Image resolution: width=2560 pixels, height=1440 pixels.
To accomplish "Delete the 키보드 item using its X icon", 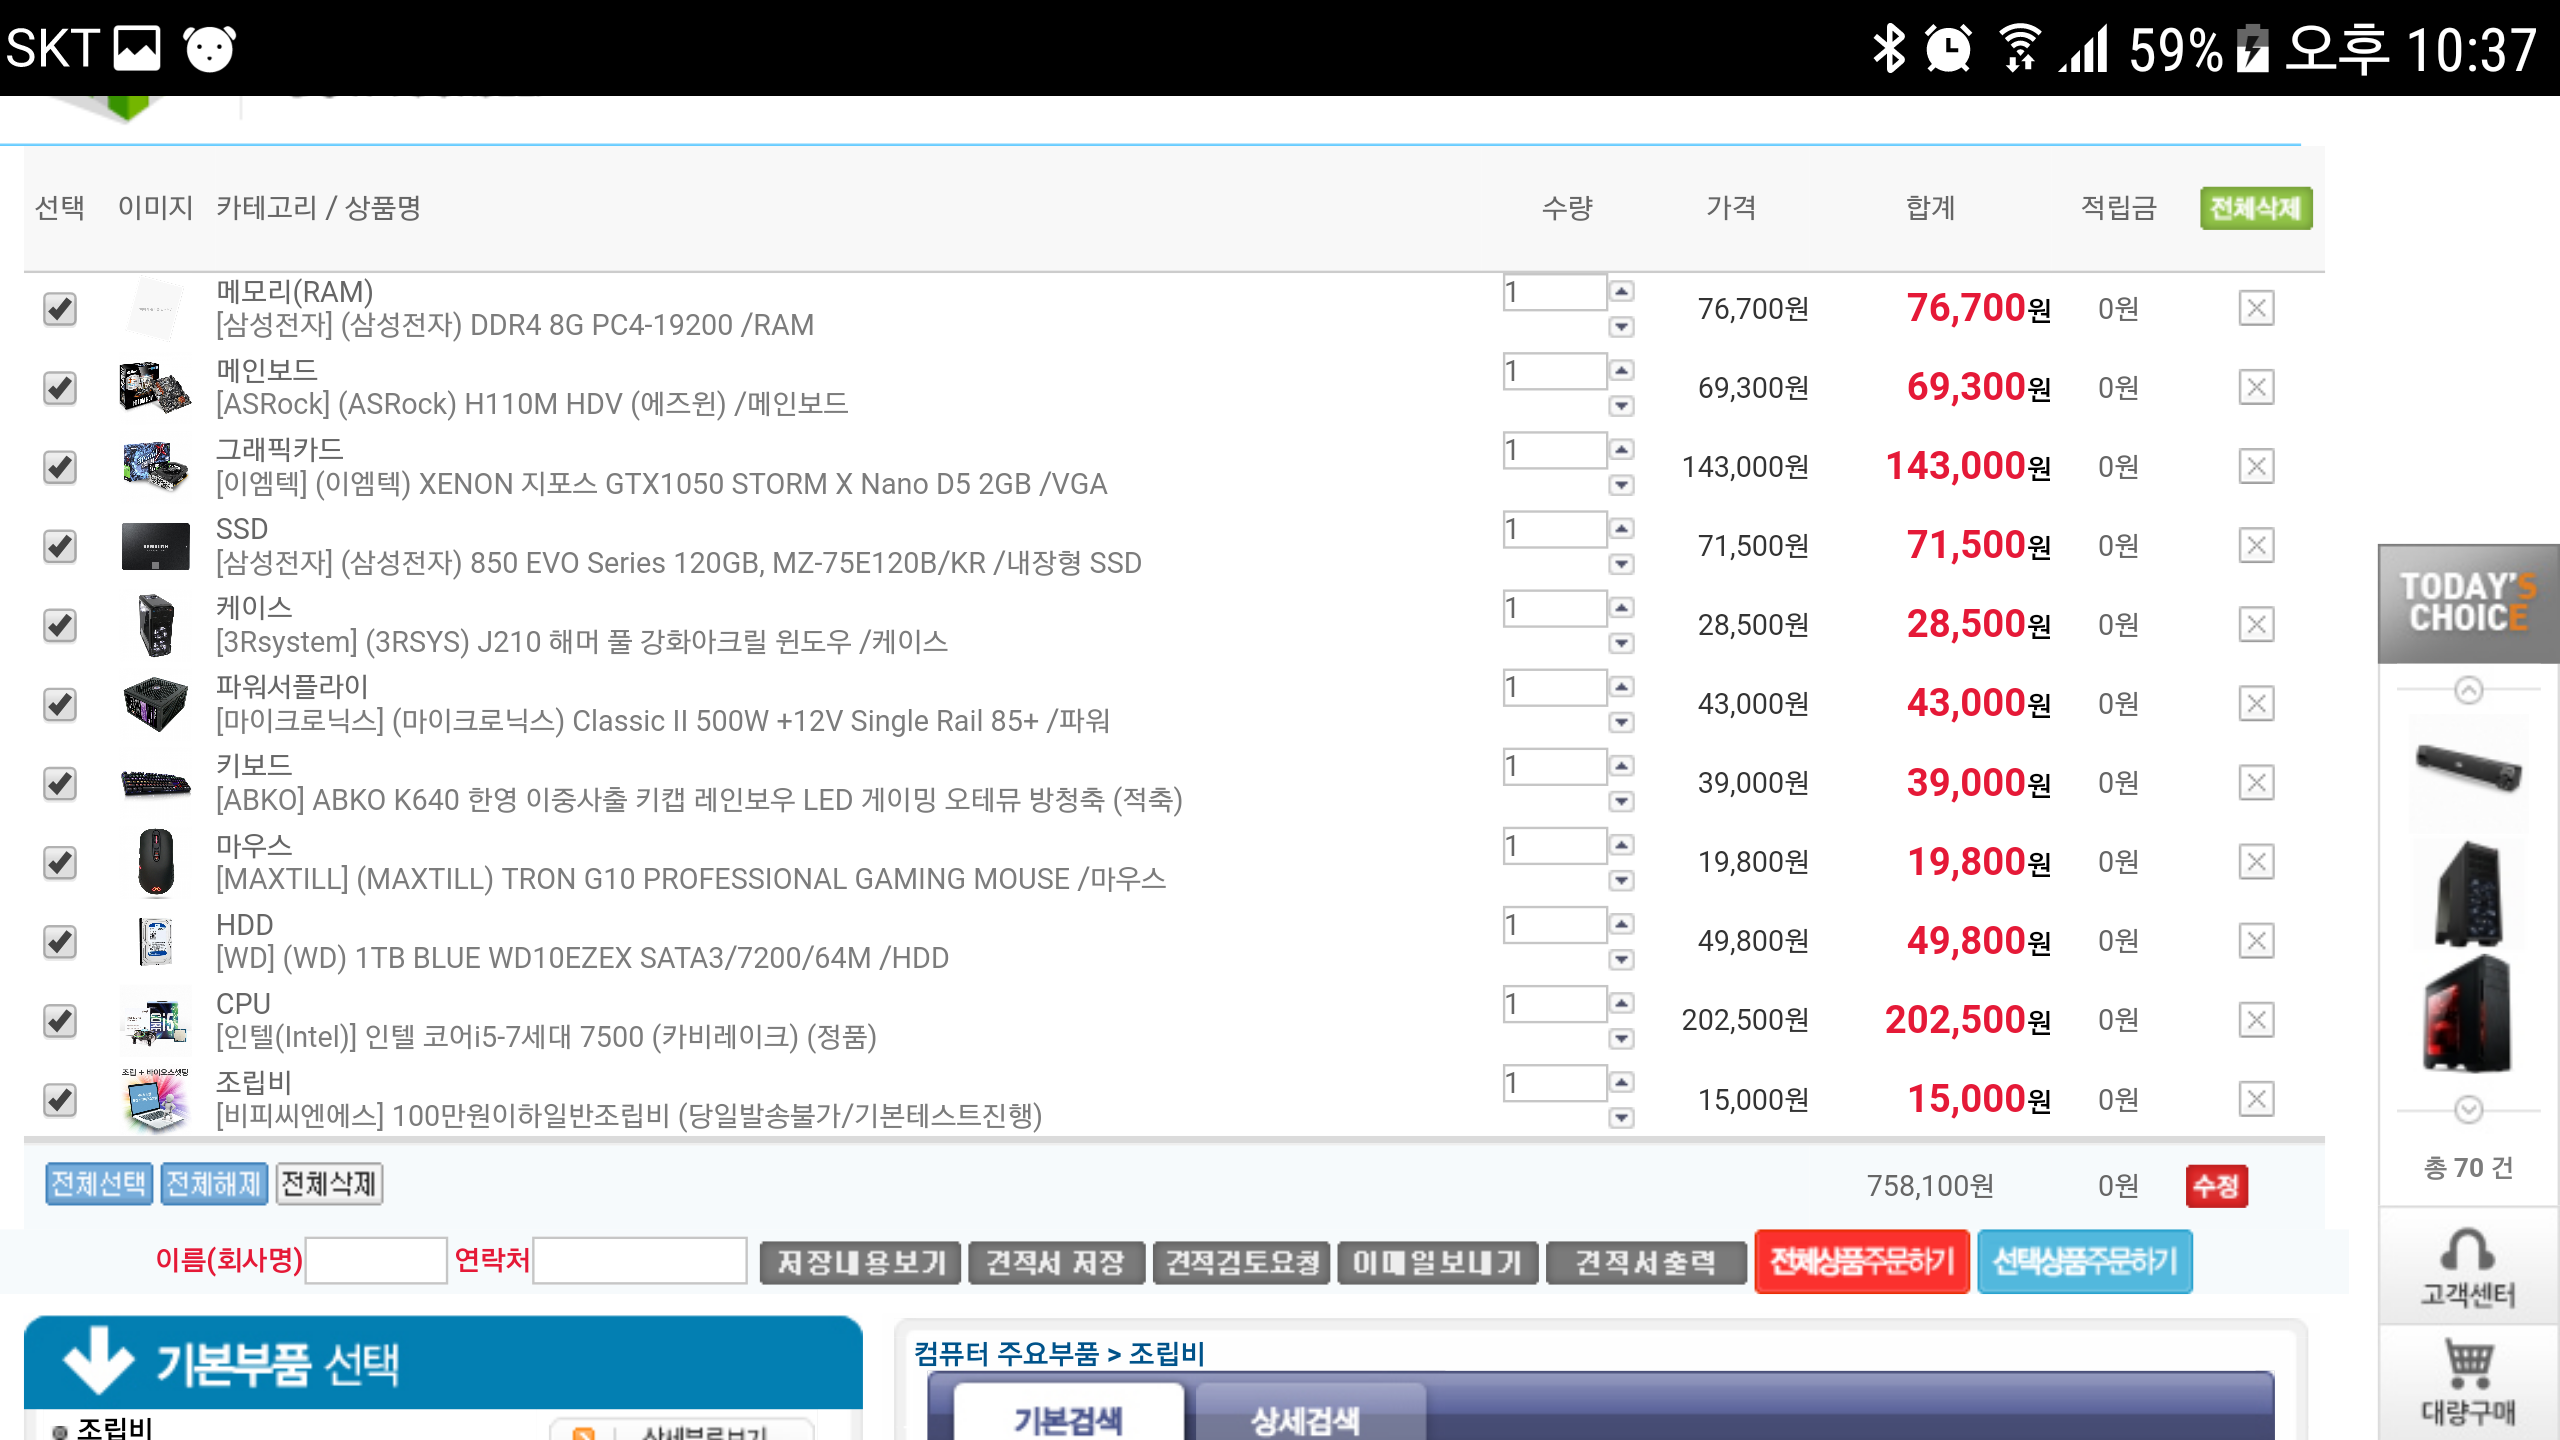I will [2256, 782].
